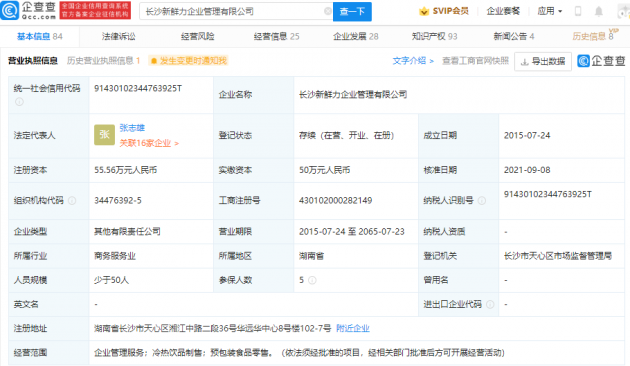Switch to the 法律诉讼 tab
The height and width of the screenshot is (366, 630).
coord(119,37)
